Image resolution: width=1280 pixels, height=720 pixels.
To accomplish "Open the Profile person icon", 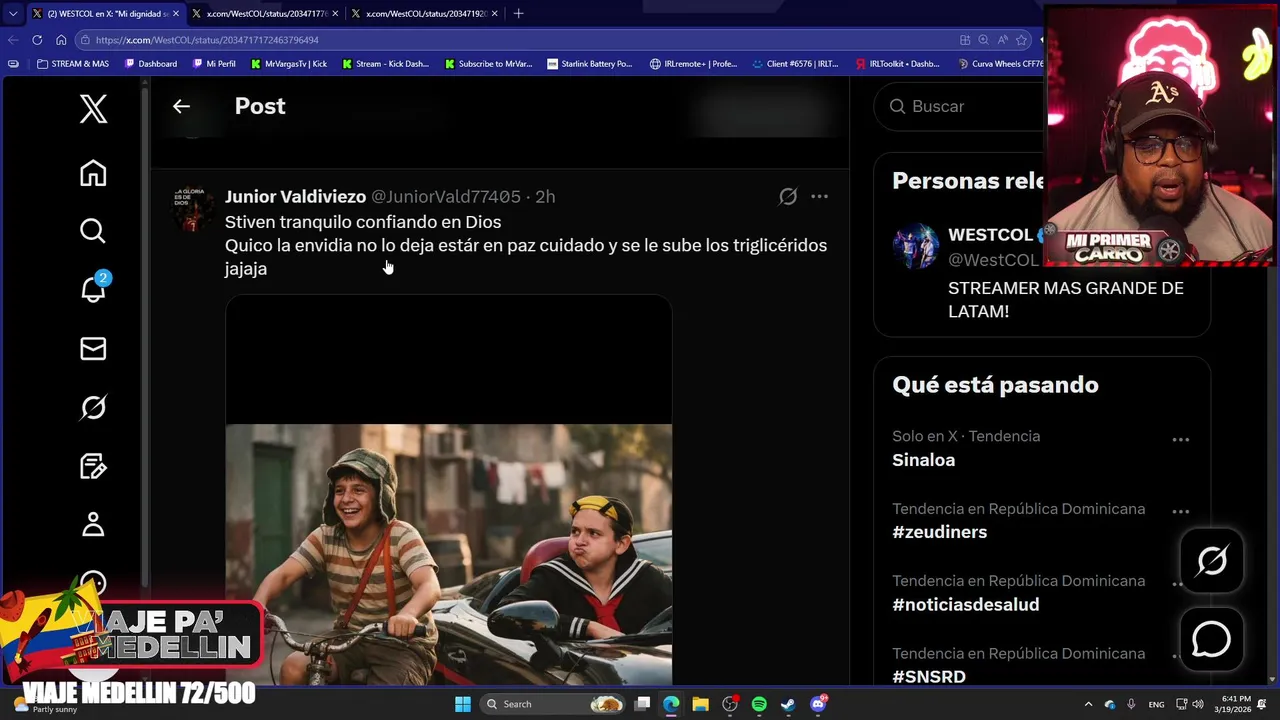I will point(93,524).
